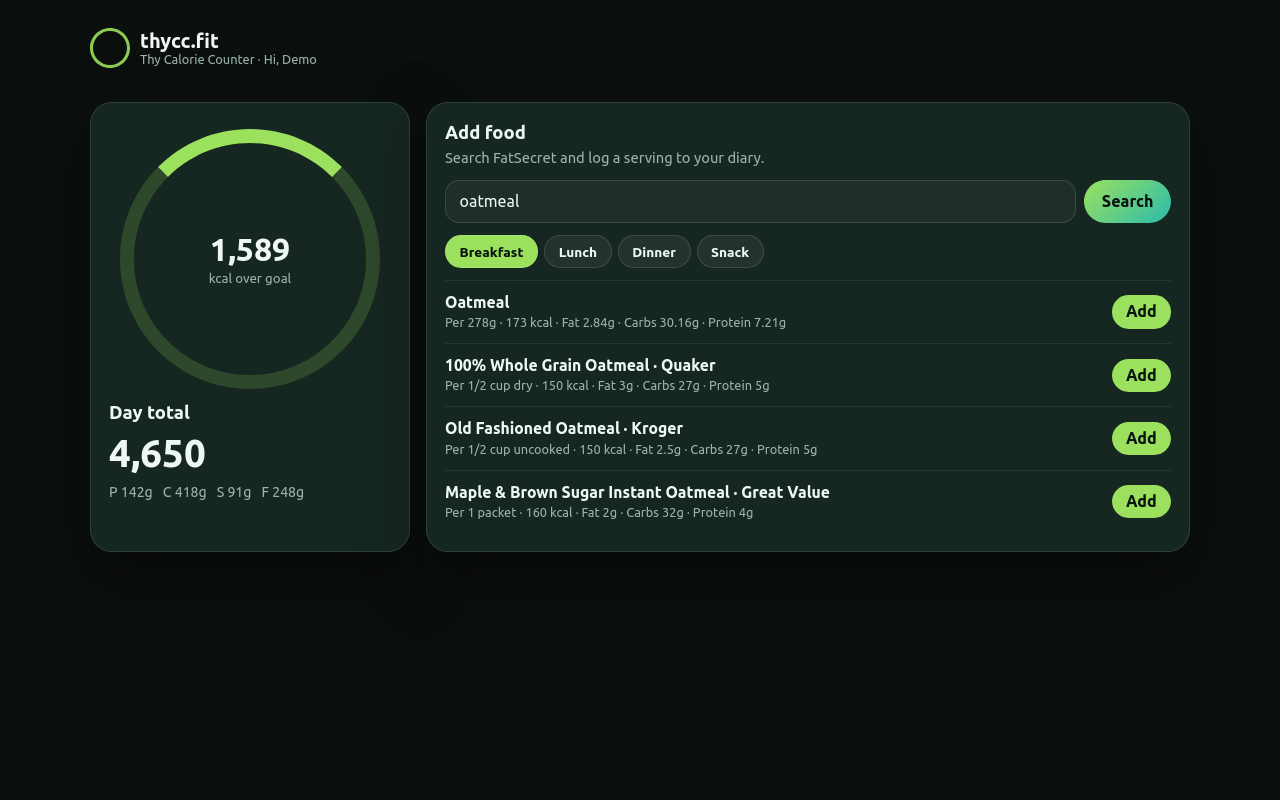Select the Snack meal option
The height and width of the screenshot is (800, 1280).
[x=730, y=252]
